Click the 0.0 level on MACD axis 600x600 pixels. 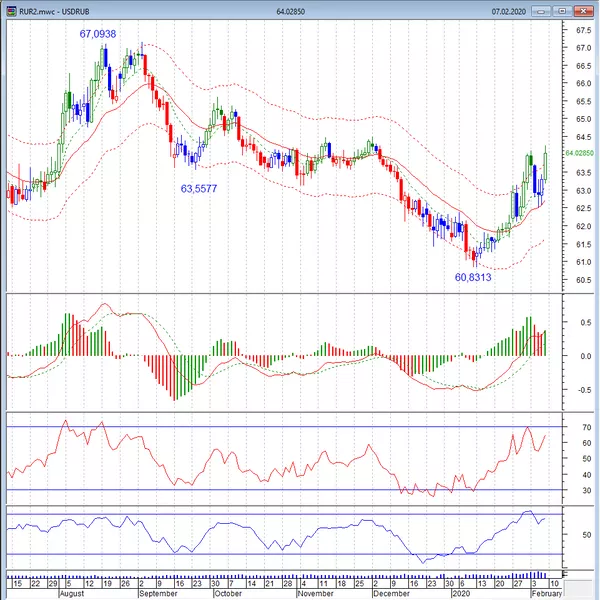[586, 356]
